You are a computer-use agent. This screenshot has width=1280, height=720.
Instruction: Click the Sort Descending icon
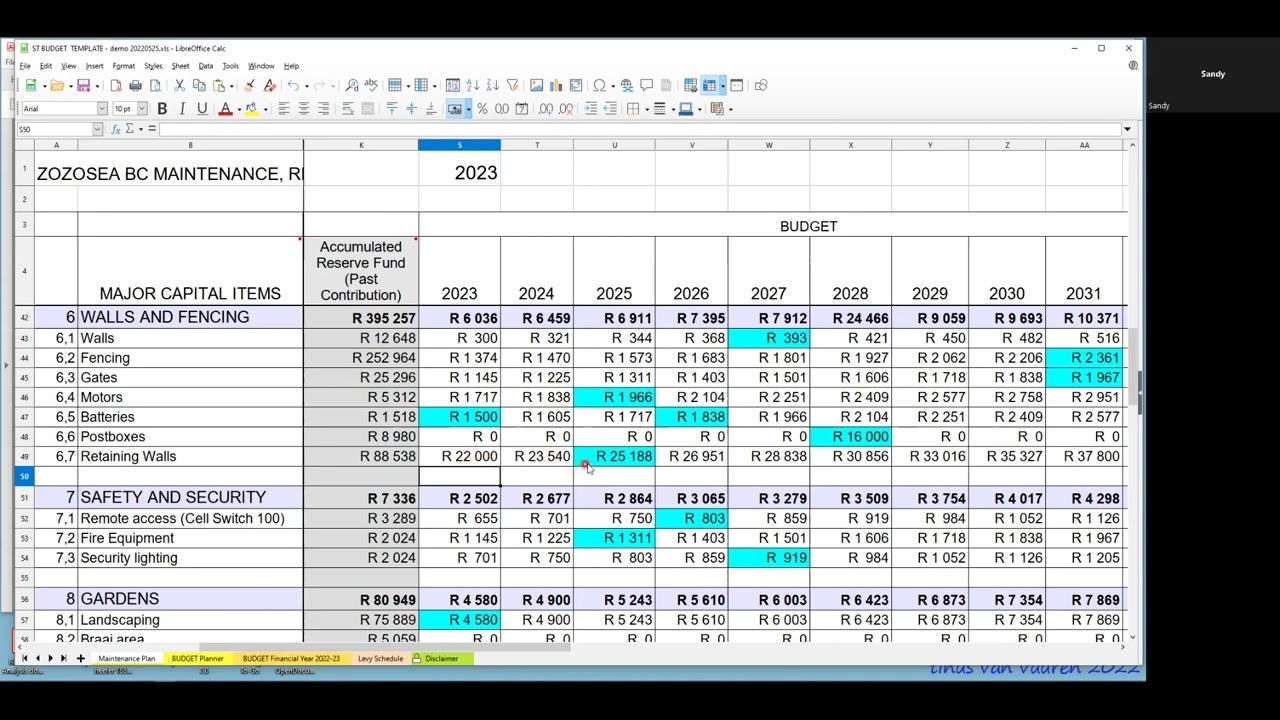click(492, 85)
